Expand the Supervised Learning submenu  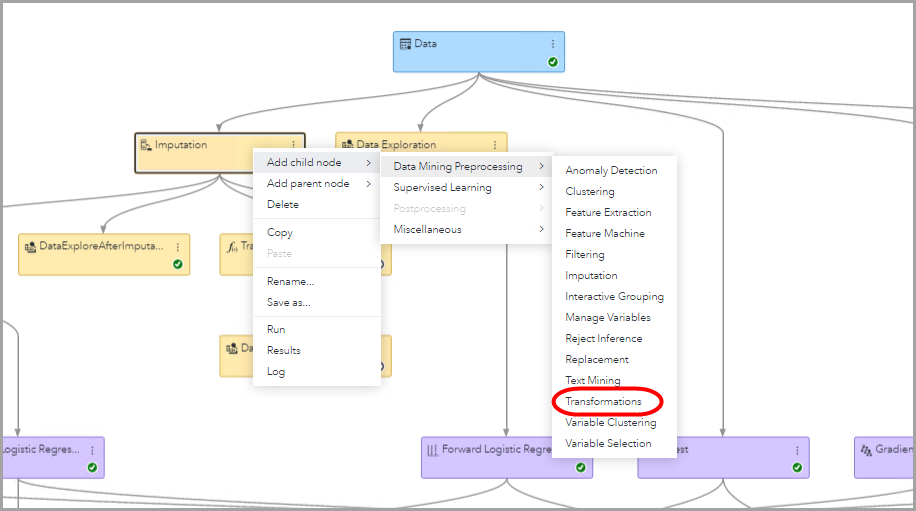pyautogui.click(x=466, y=187)
